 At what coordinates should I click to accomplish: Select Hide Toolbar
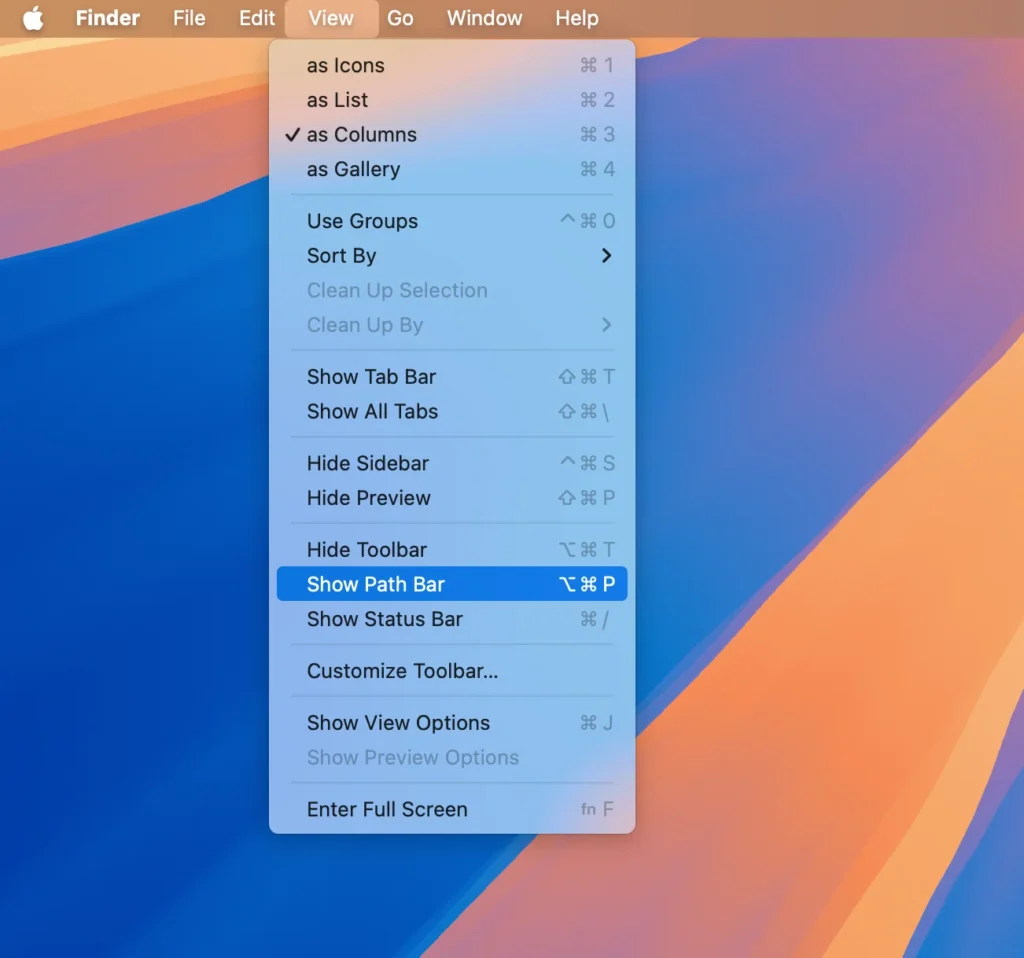tap(452, 550)
